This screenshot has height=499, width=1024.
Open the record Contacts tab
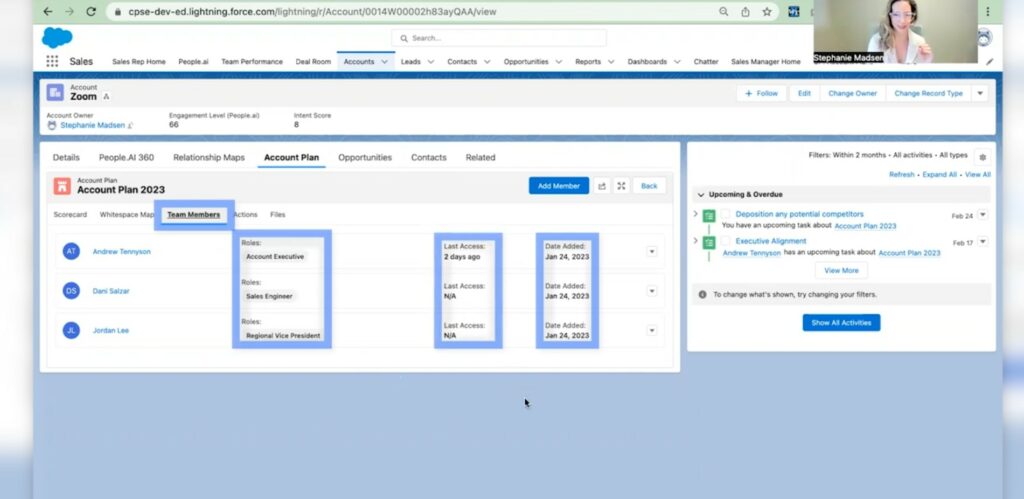coord(428,157)
